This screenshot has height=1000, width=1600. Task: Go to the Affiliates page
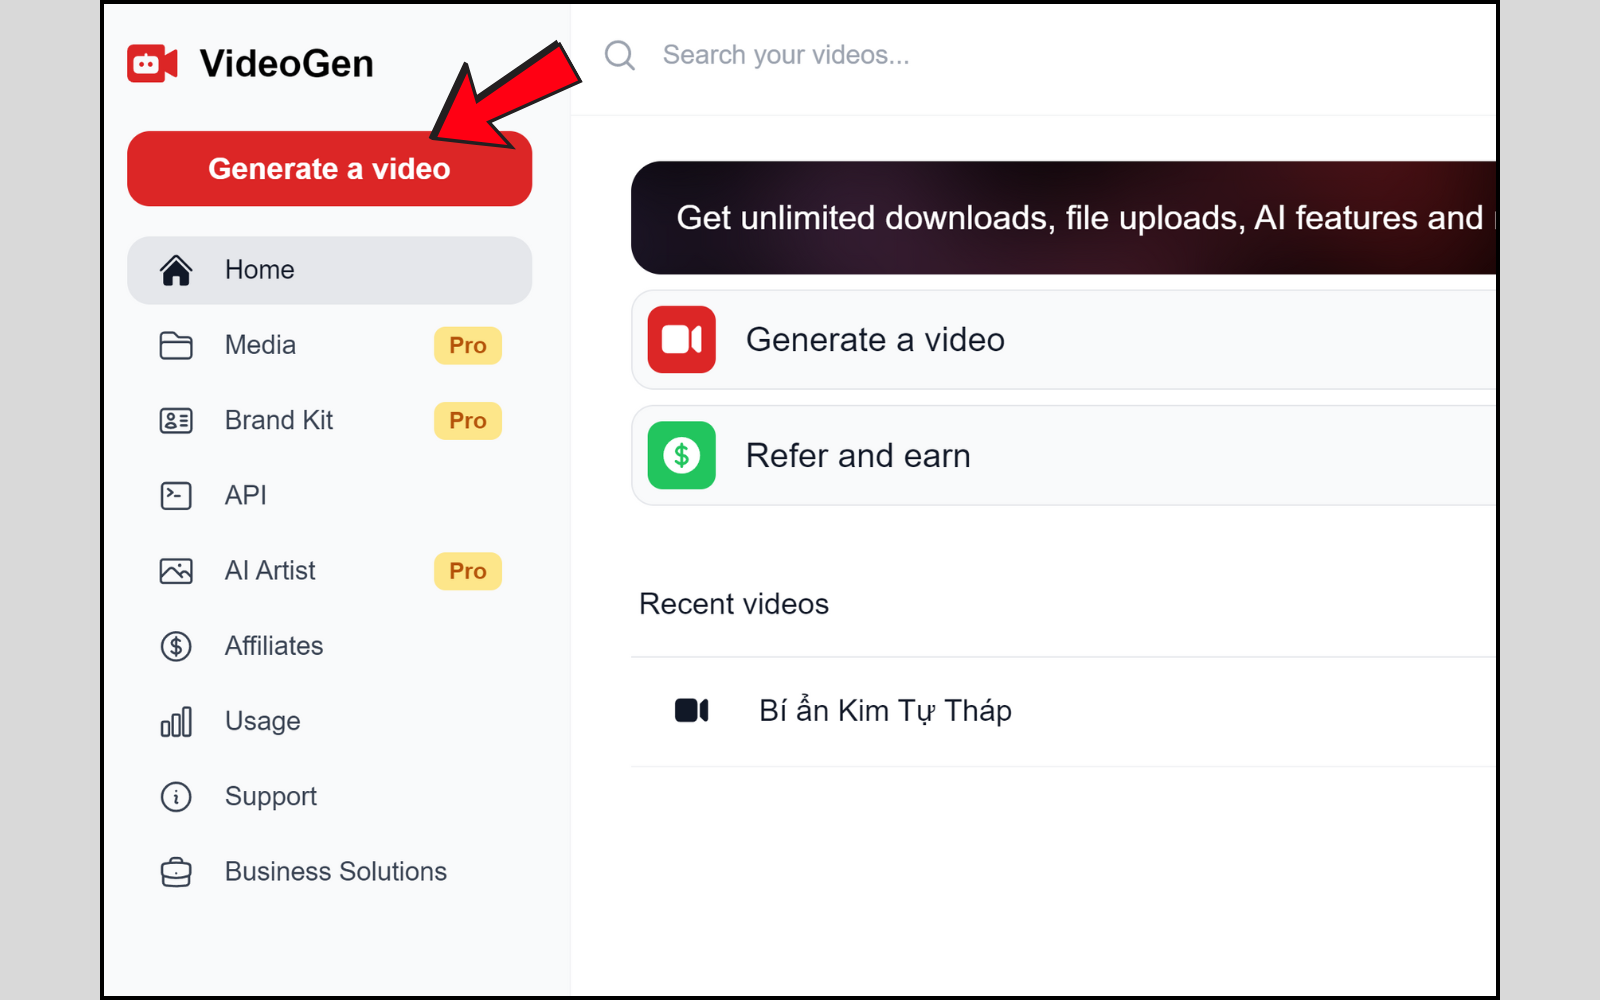[329, 646]
